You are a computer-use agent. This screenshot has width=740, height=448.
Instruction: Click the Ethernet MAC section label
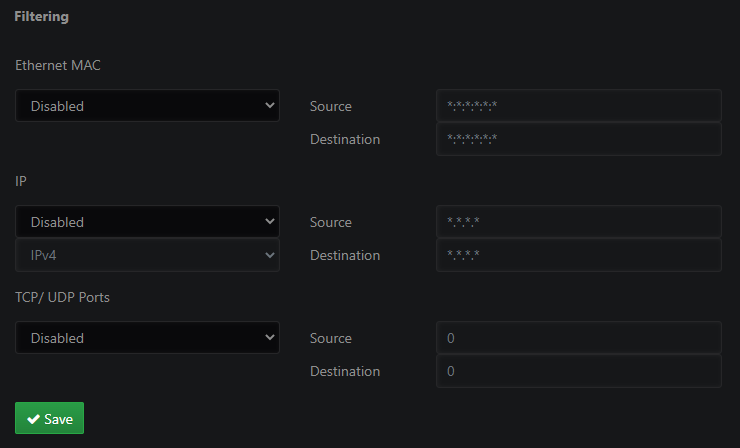pyautogui.click(x=58, y=65)
